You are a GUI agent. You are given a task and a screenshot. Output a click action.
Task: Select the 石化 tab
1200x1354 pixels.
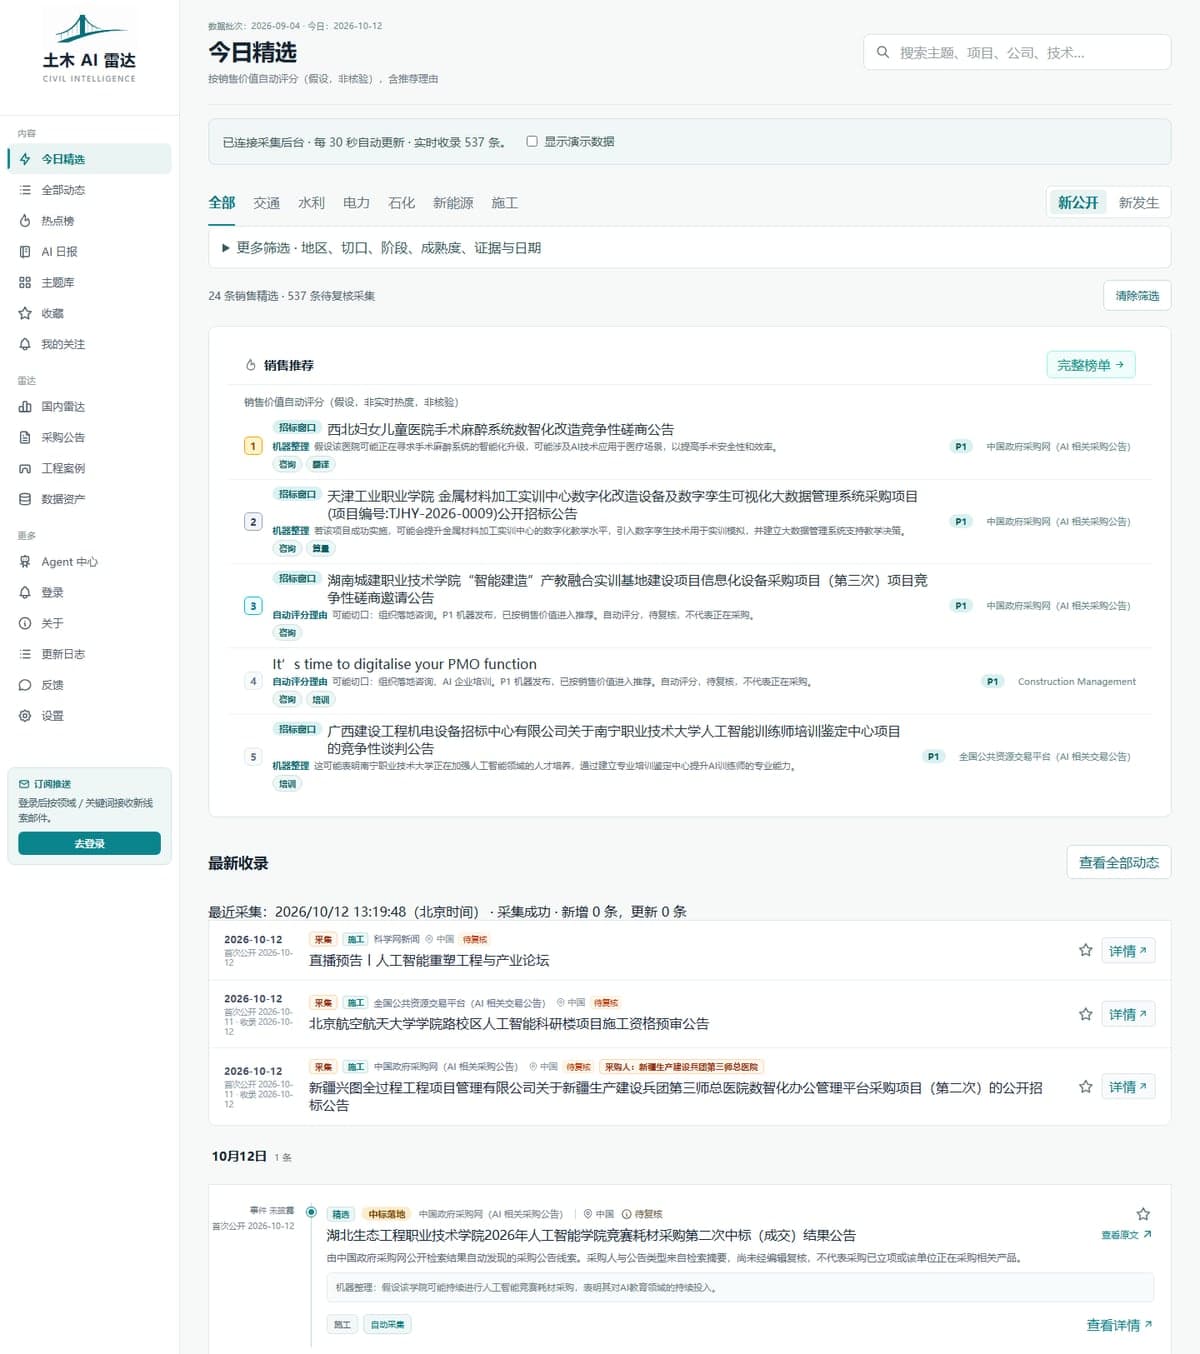click(402, 203)
